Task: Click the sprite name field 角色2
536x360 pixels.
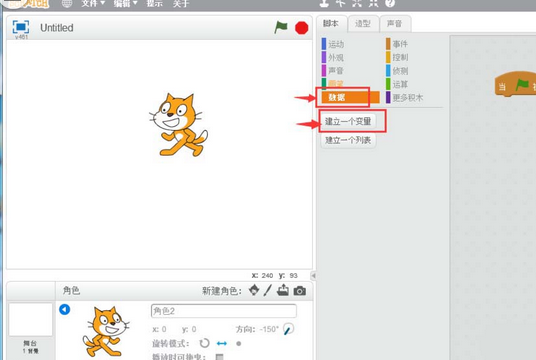Action: click(224, 311)
